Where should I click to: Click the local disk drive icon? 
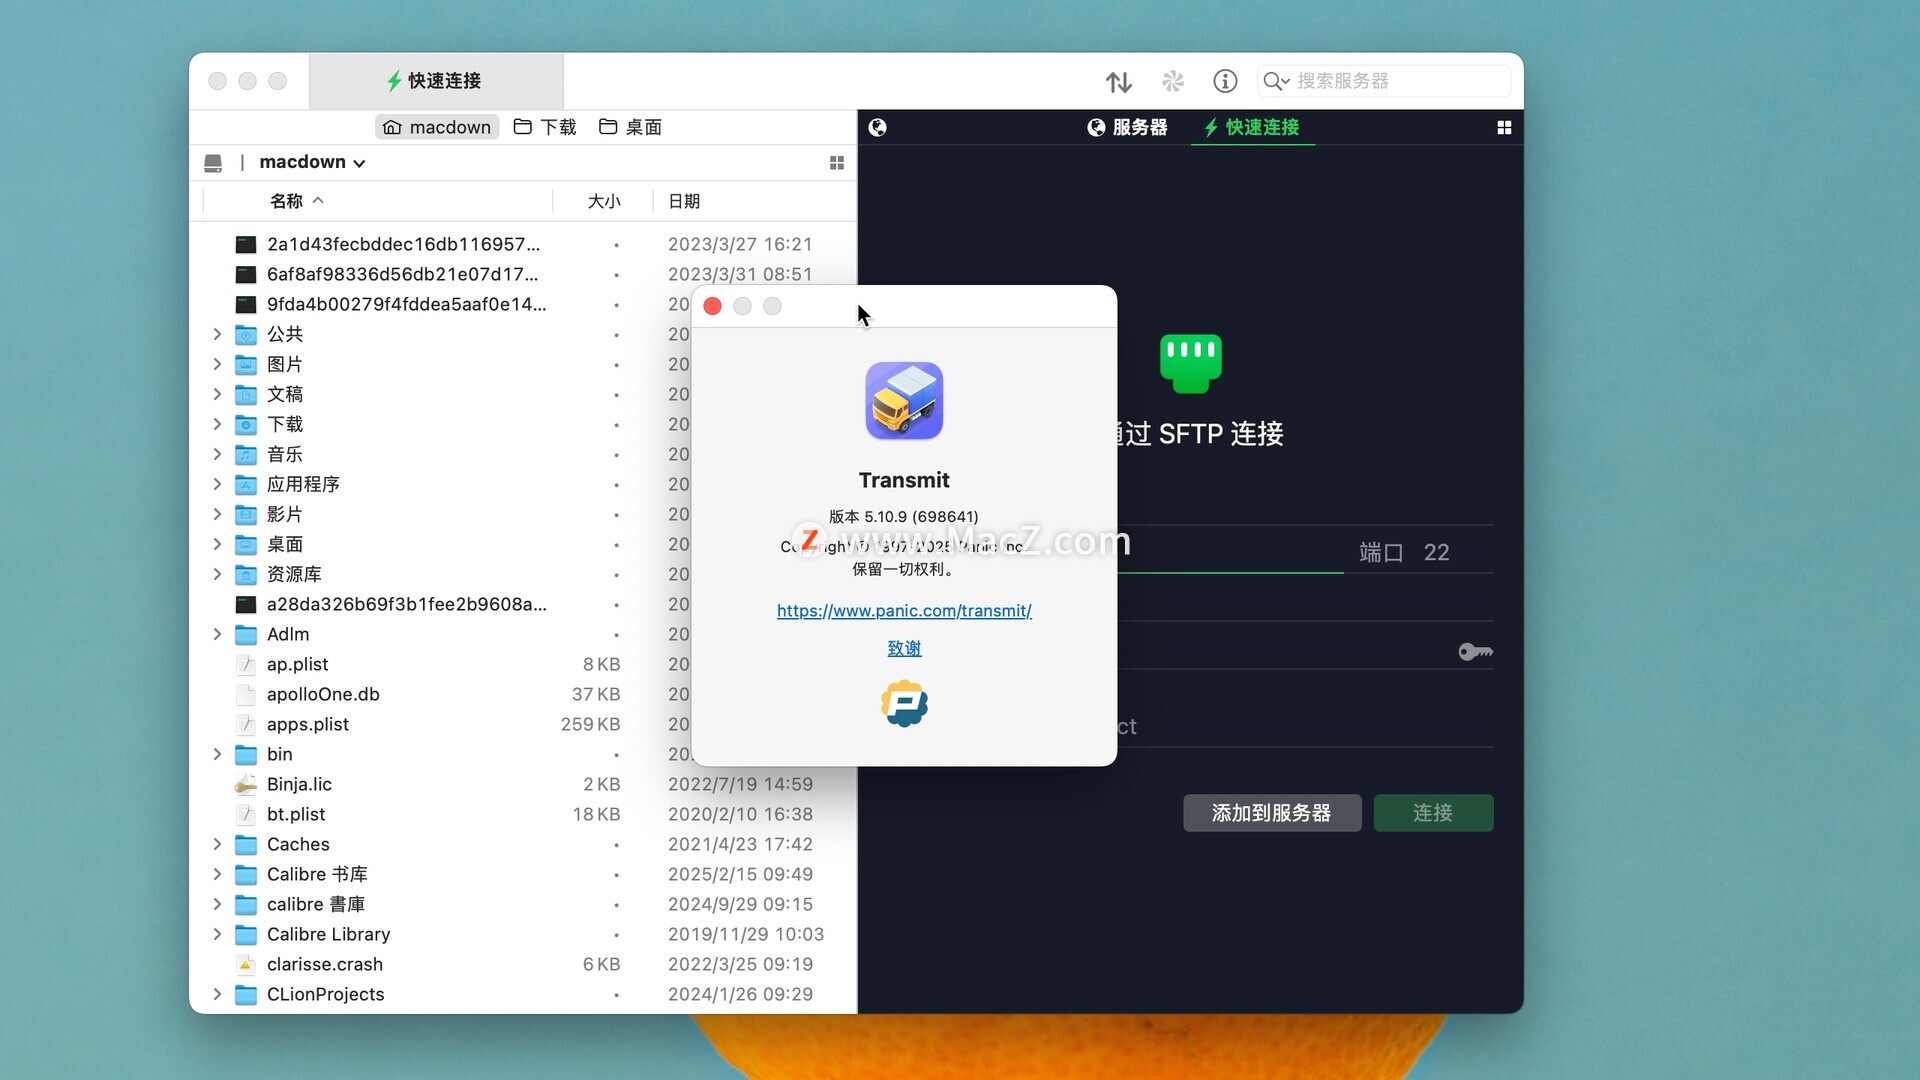(x=213, y=162)
